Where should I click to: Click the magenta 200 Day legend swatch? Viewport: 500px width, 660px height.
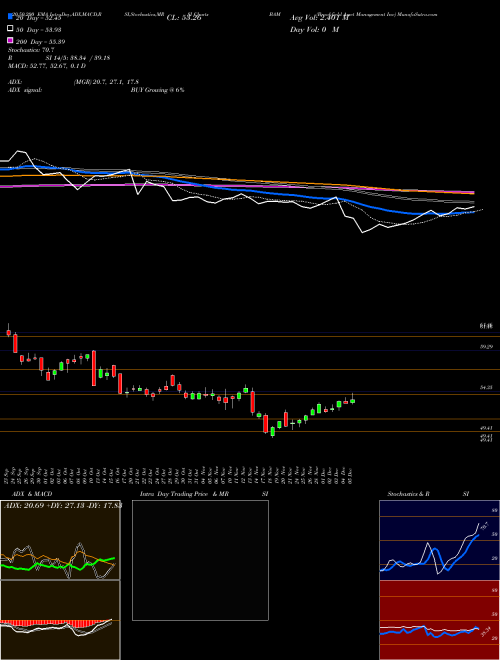click(x=11, y=40)
